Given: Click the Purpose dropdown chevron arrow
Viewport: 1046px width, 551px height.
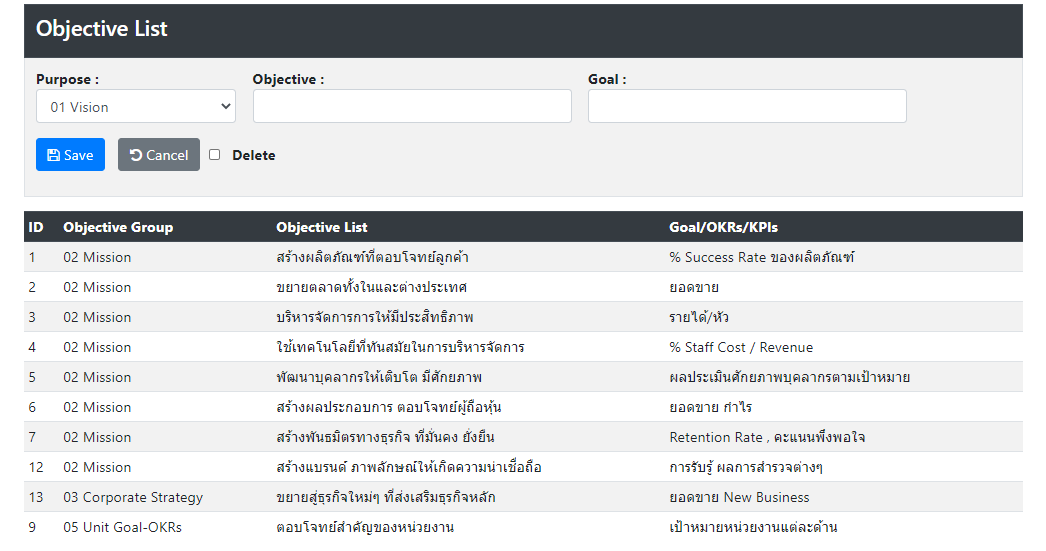Looking at the screenshot, I should [x=225, y=107].
